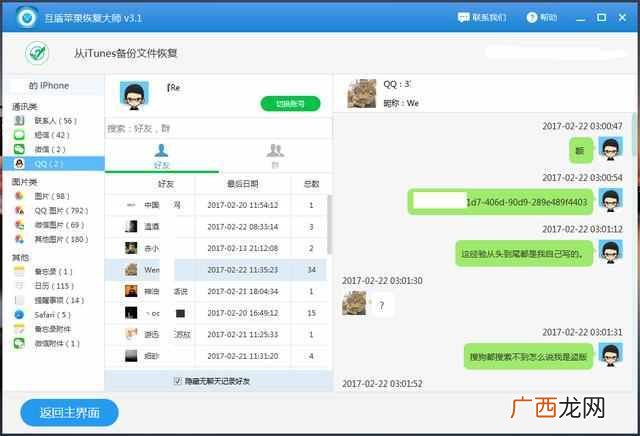Select friend row dated 2017-02-22 08:33:14
The width and height of the screenshot is (640, 436).
216,227
